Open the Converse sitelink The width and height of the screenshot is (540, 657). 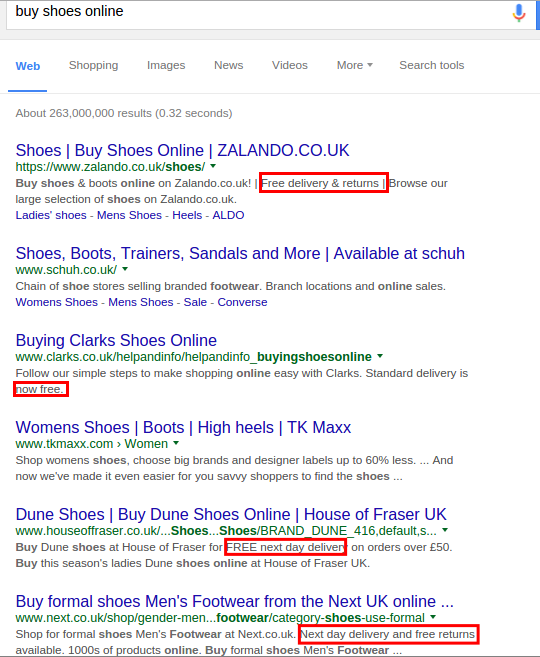[x=242, y=302]
